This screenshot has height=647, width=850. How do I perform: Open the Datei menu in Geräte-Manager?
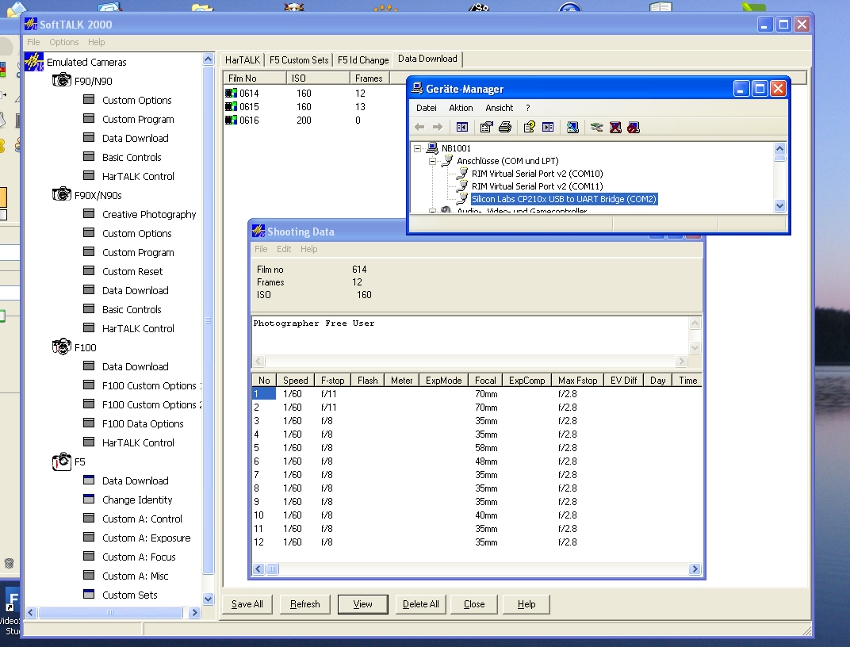(426, 108)
